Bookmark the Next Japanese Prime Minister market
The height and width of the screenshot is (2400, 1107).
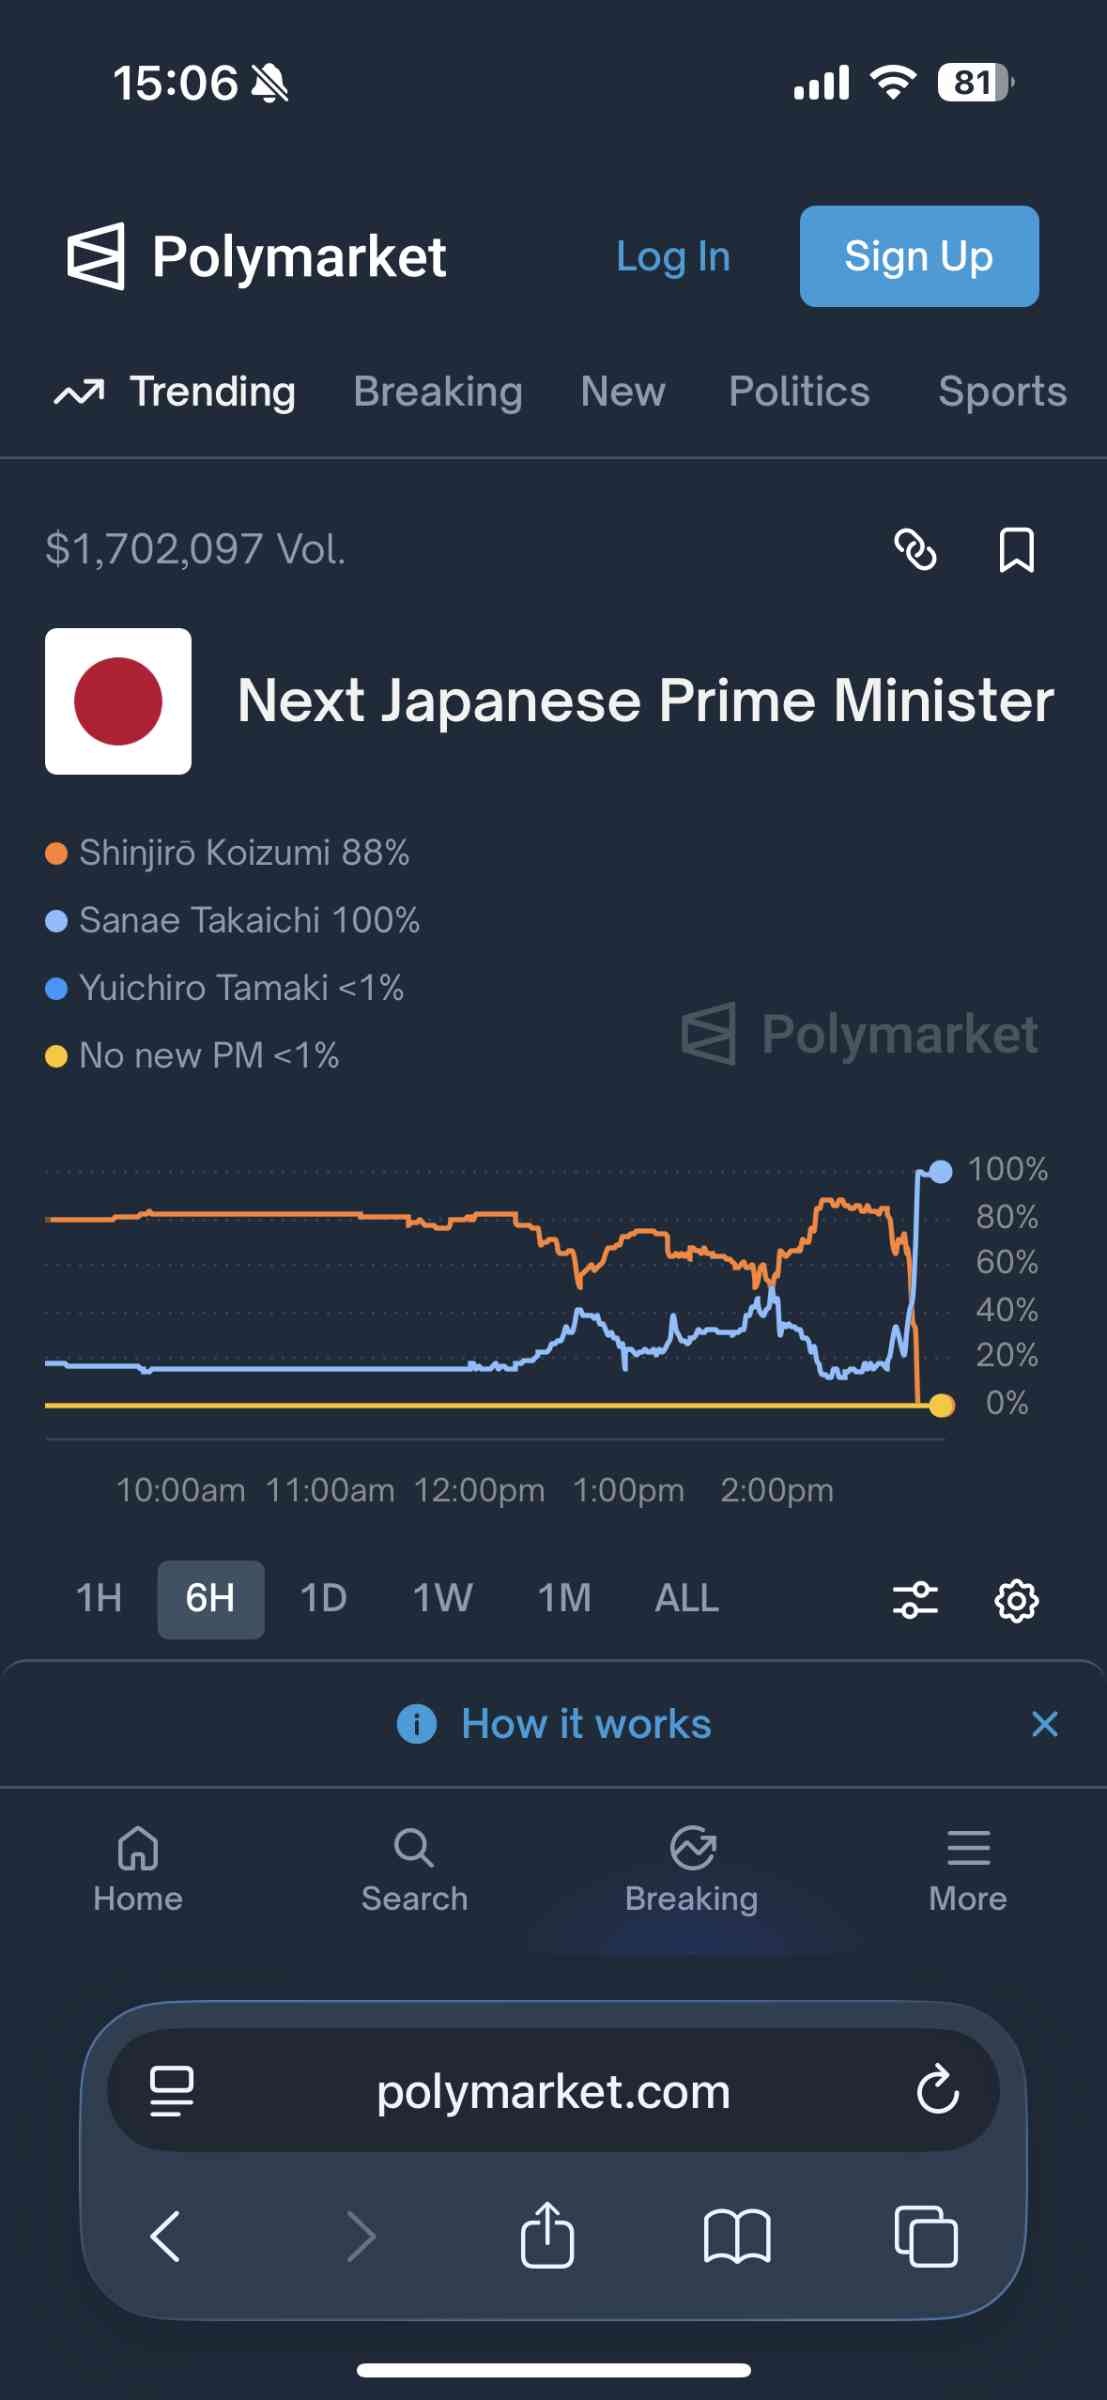1016,550
